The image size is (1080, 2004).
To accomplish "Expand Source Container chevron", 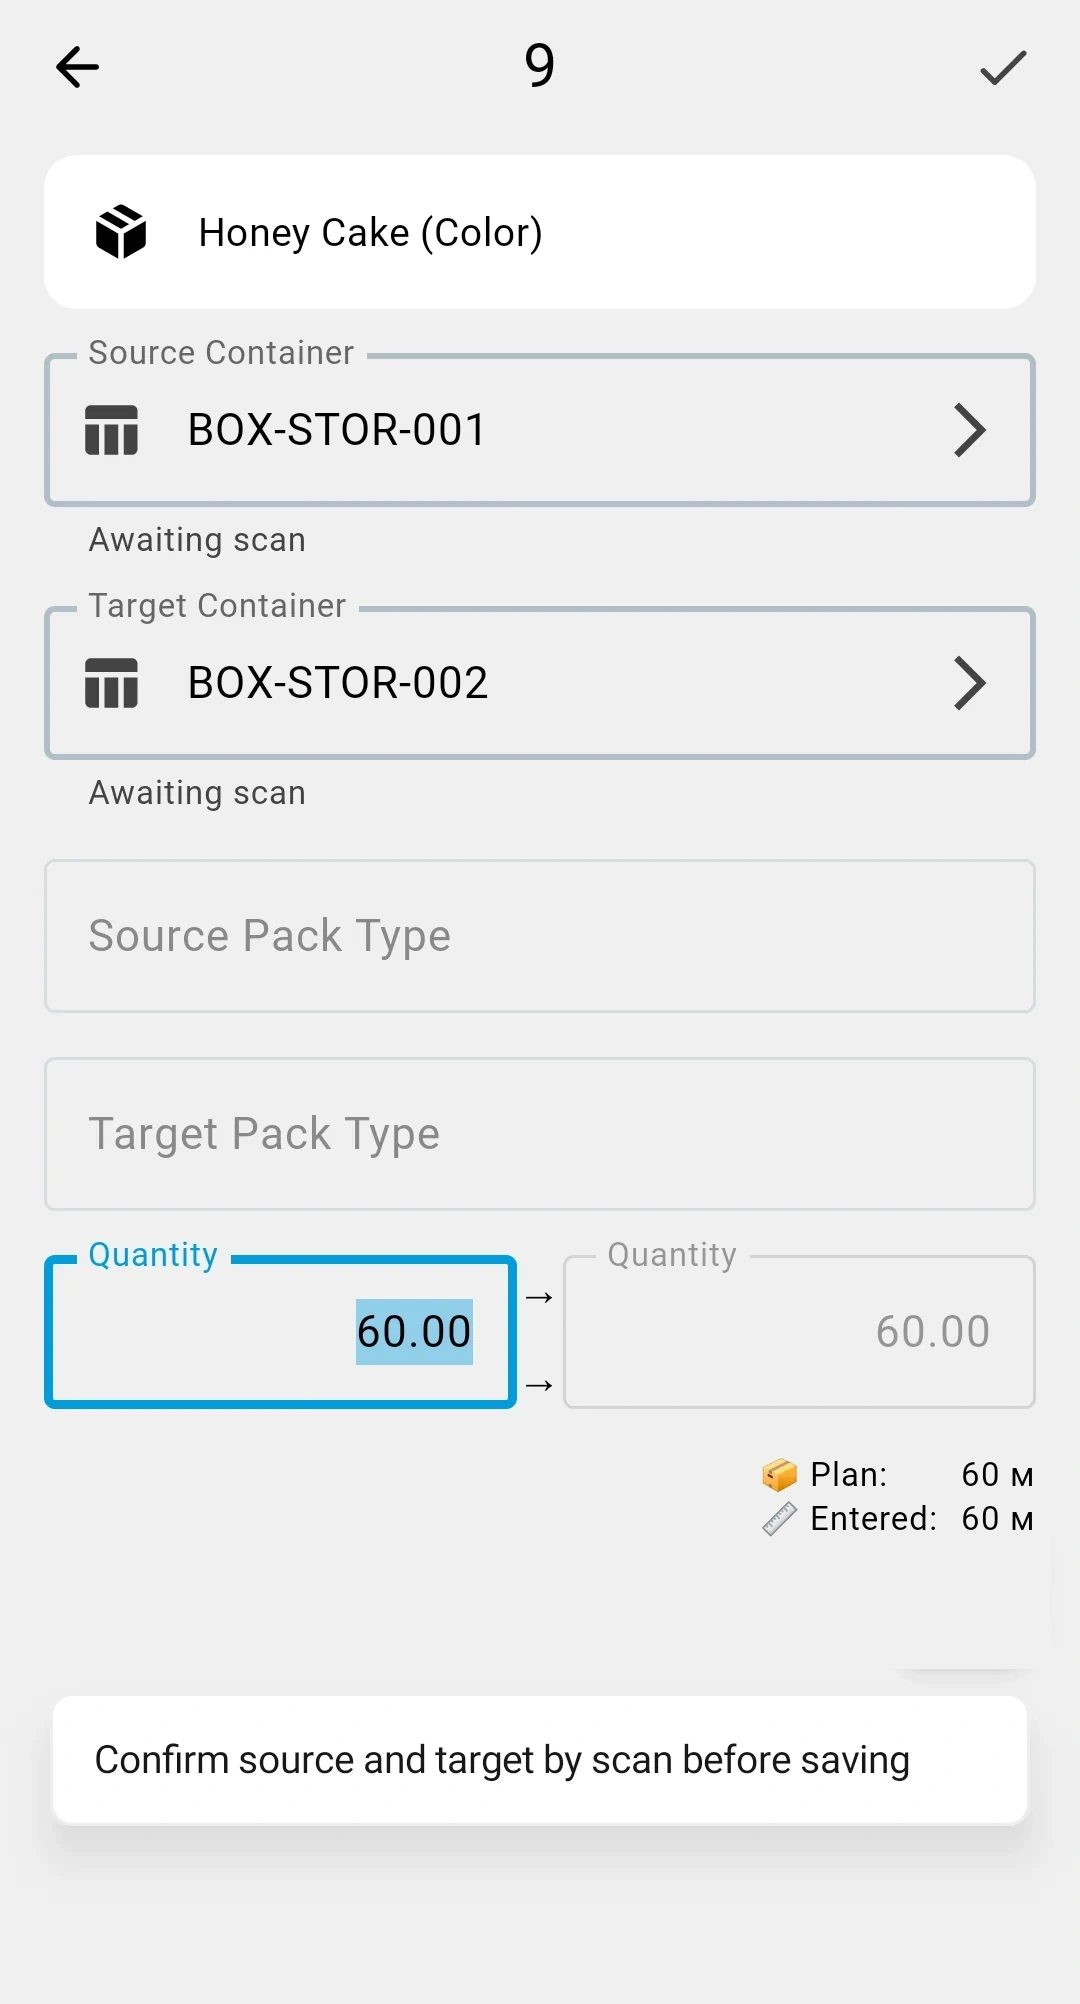I will click(x=969, y=430).
